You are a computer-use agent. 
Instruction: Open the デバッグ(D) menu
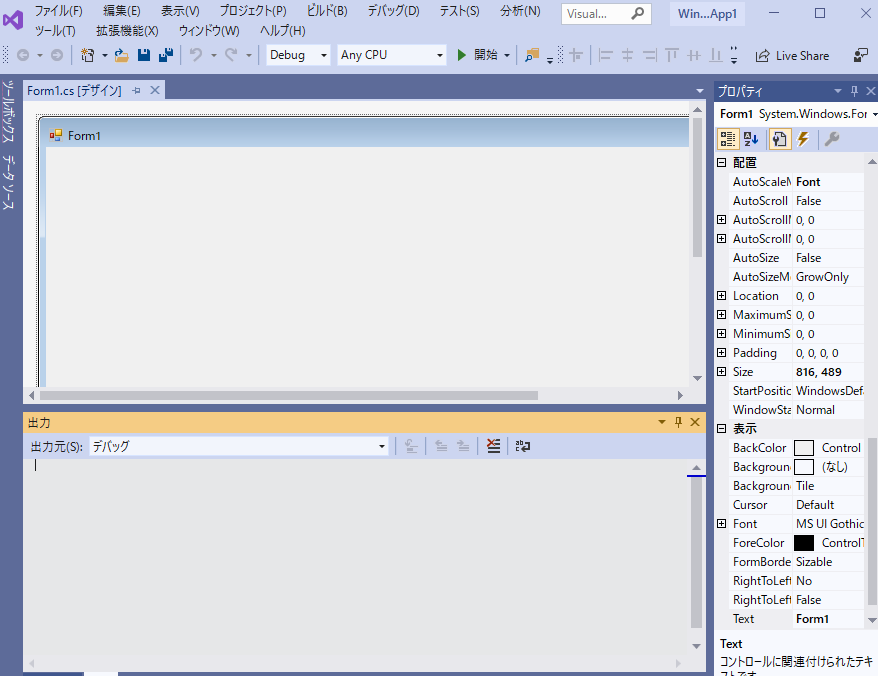393,11
